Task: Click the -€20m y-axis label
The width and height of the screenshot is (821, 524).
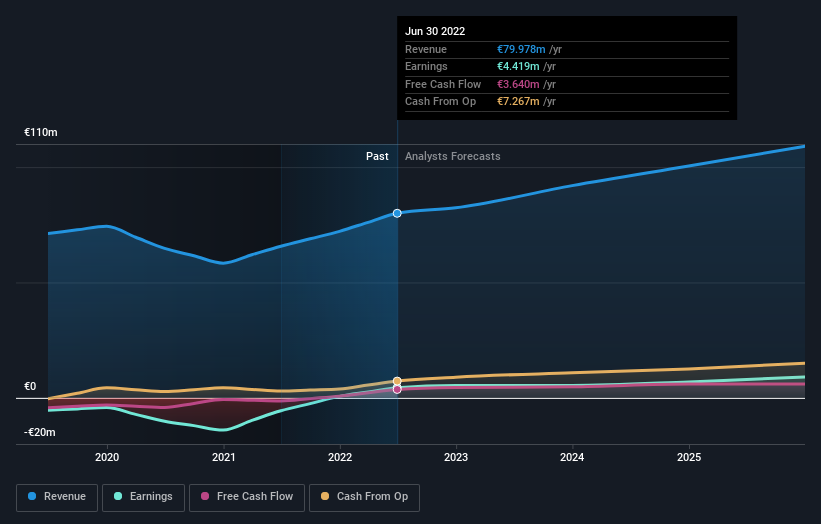Action: tap(40, 432)
